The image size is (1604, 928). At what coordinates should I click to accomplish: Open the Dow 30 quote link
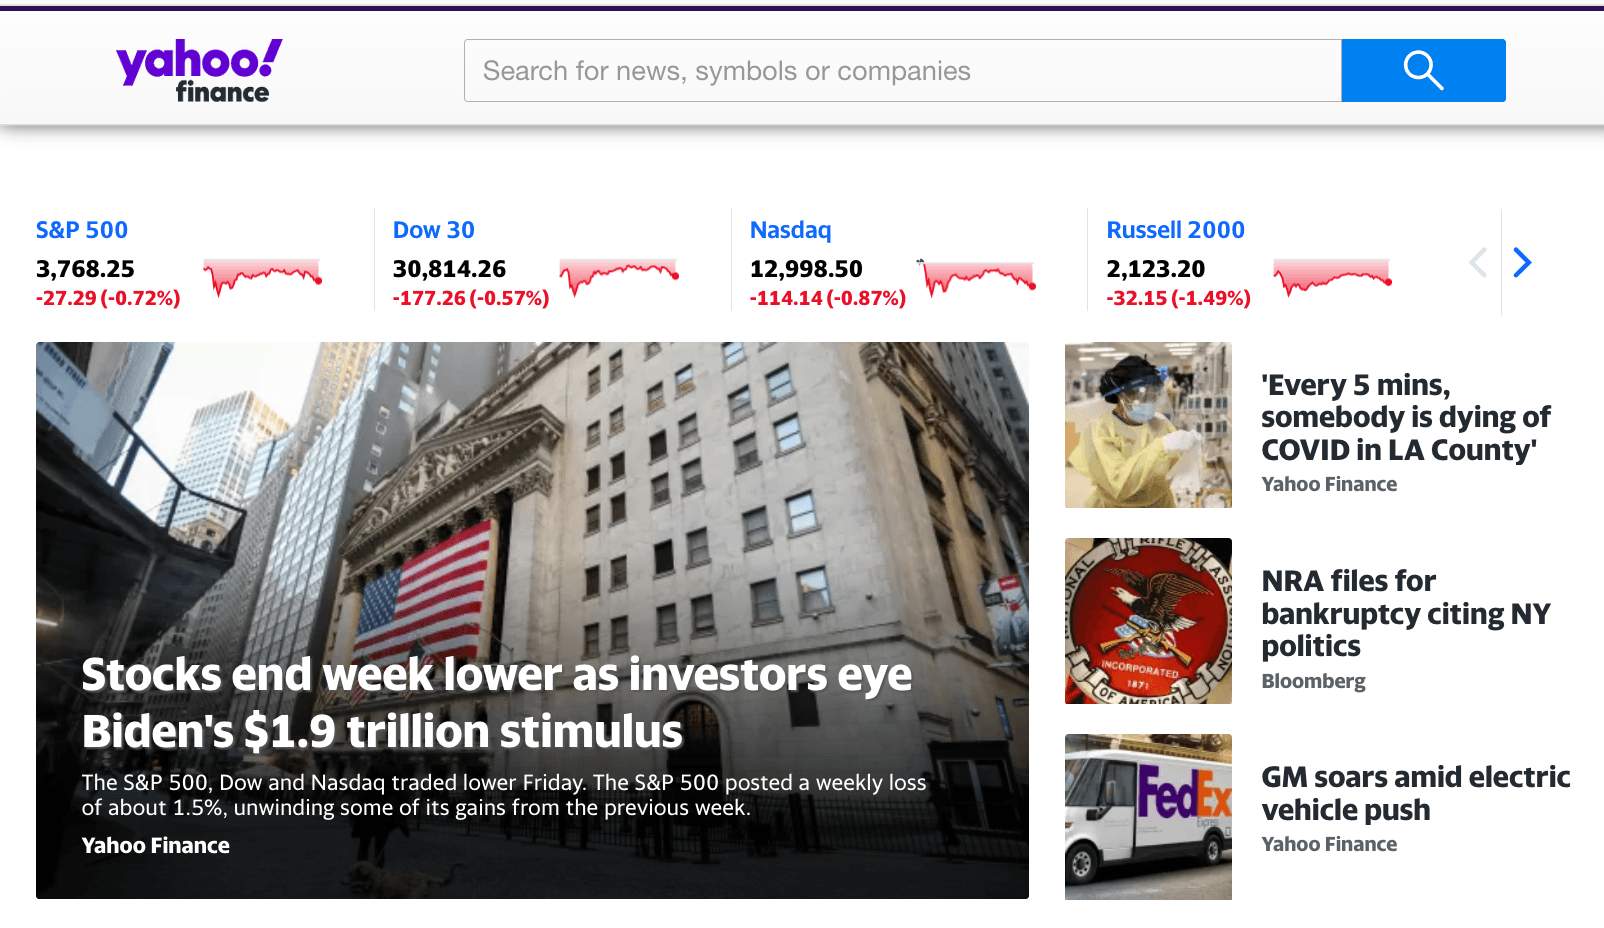(434, 230)
